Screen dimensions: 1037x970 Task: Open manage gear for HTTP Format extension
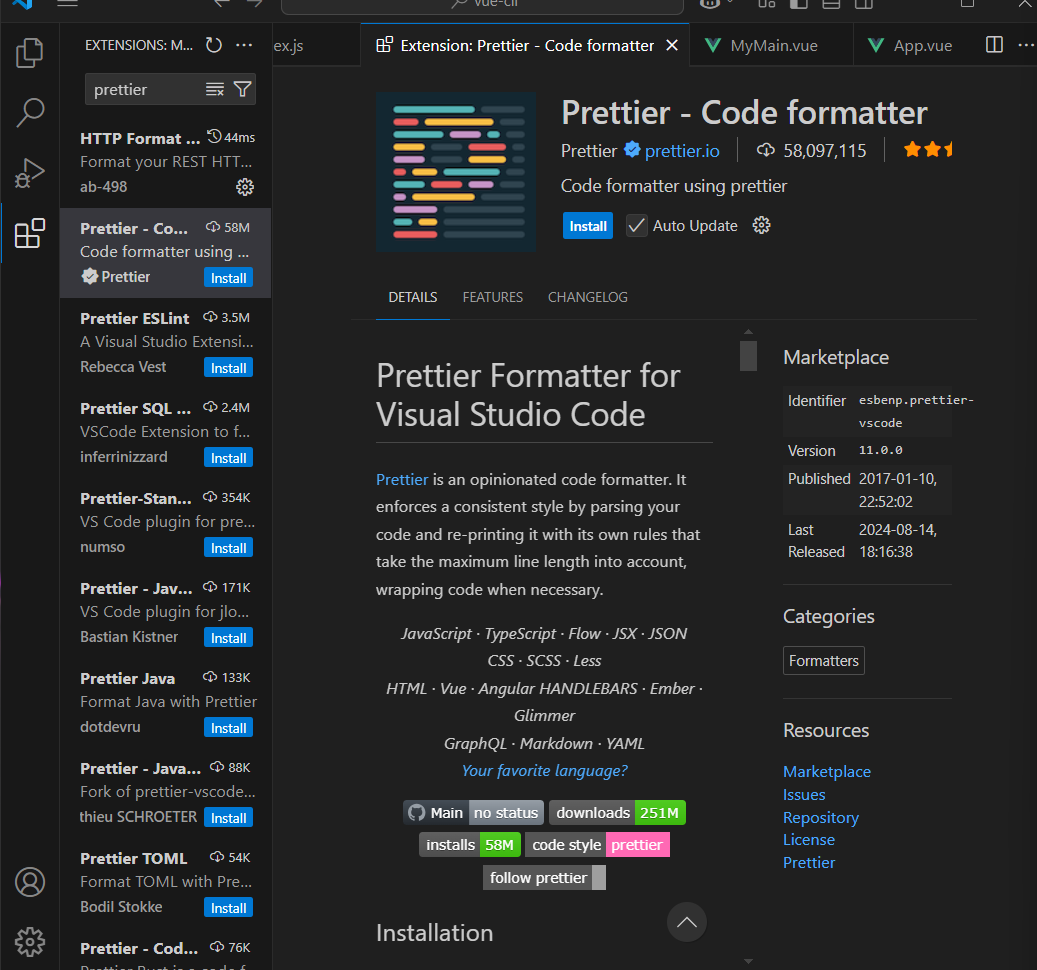pos(244,187)
